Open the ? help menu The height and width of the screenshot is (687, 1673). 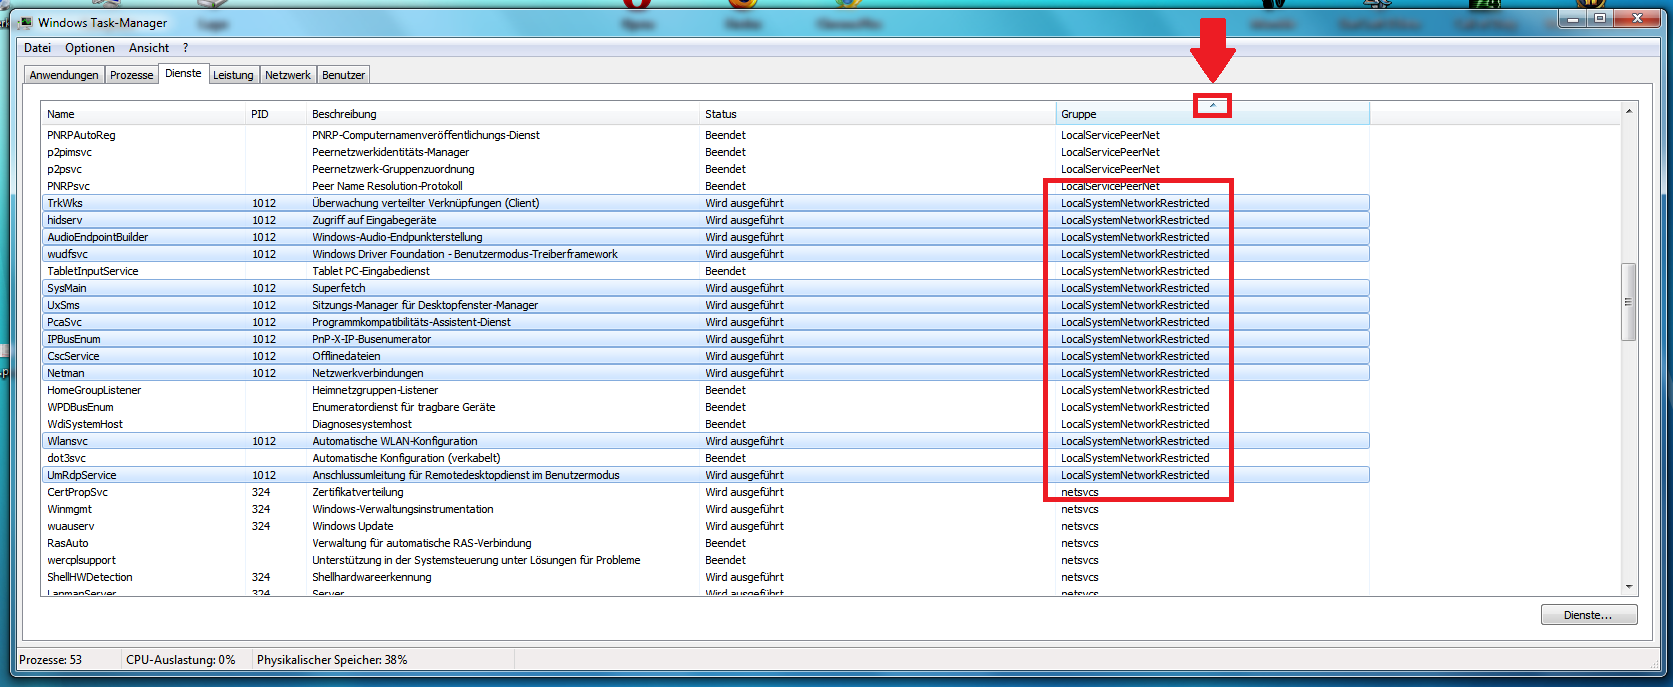click(x=185, y=48)
